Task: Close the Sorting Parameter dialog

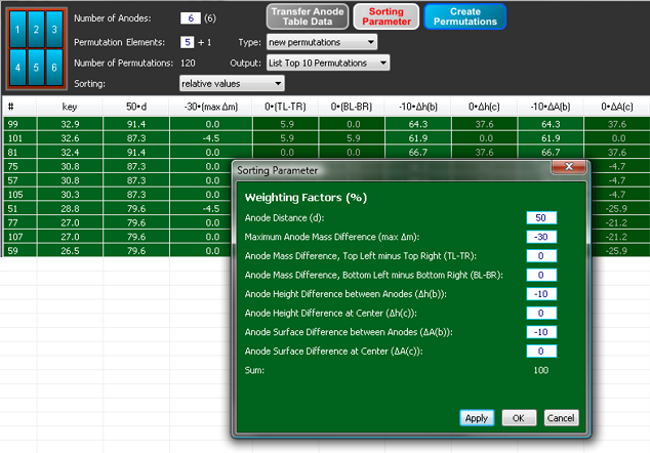Action: pyautogui.click(x=569, y=167)
